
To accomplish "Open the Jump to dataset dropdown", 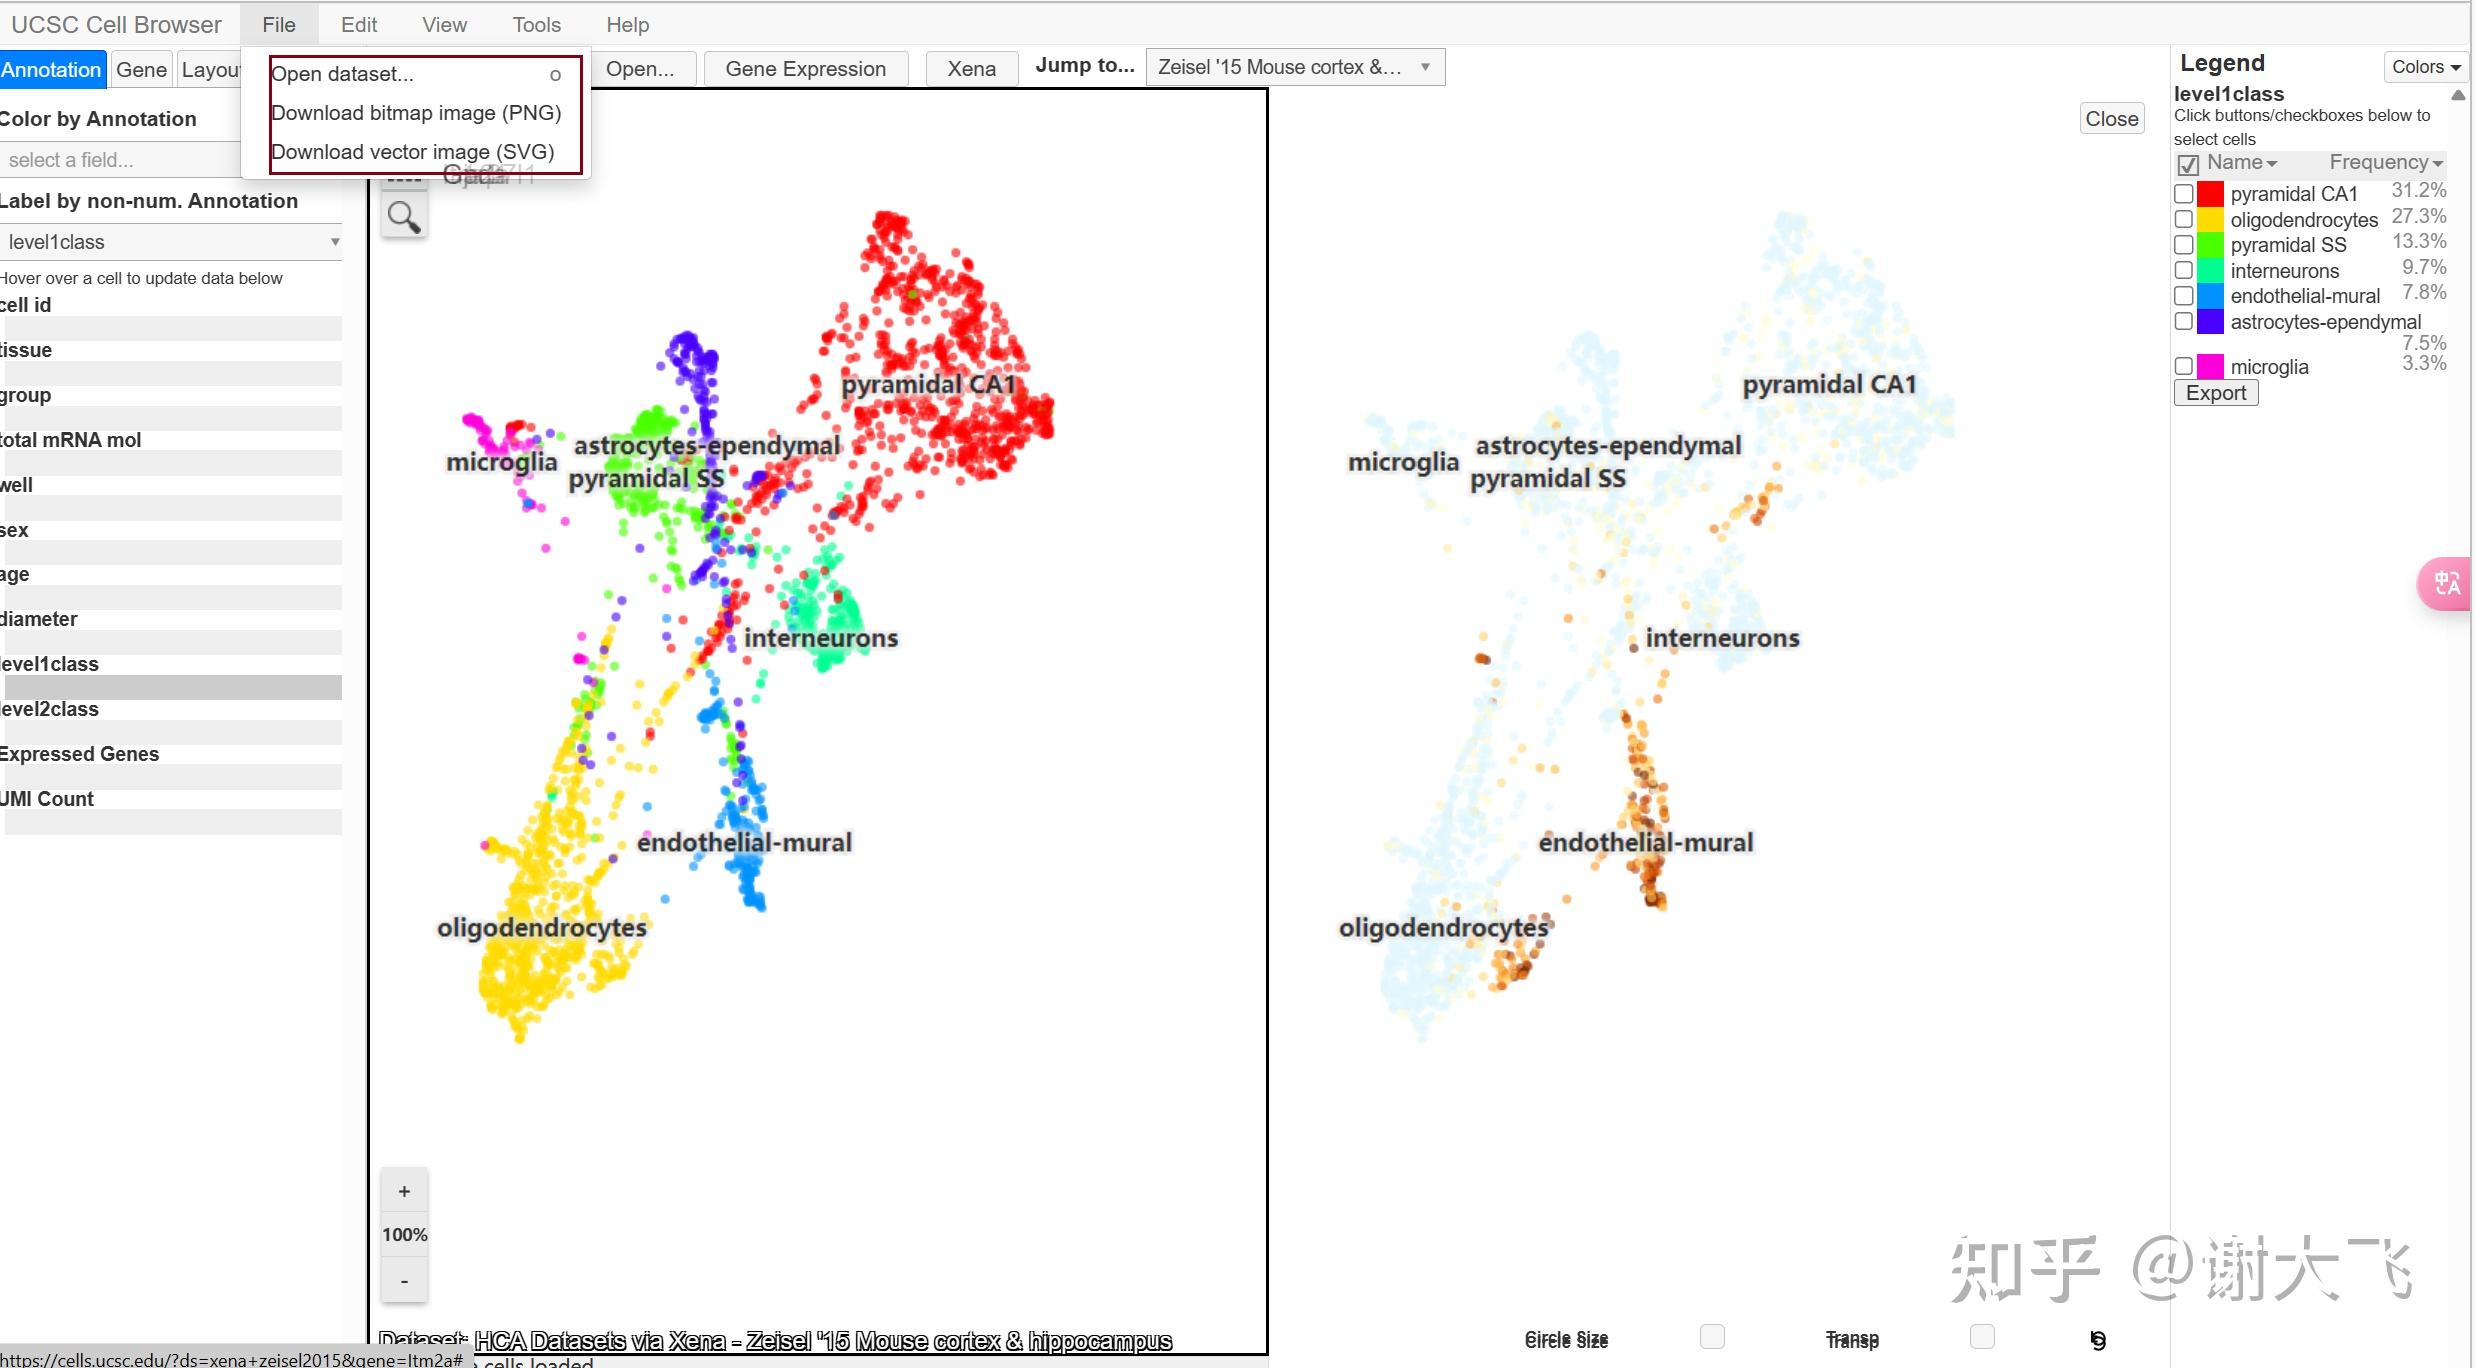I will click(x=1294, y=67).
